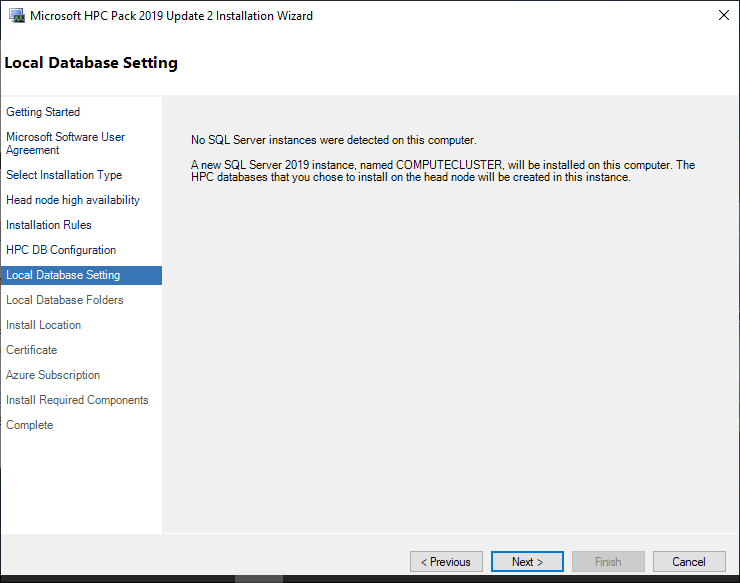Close the Installation Wizard window
This screenshot has width=740, height=583.
tap(723, 16)
